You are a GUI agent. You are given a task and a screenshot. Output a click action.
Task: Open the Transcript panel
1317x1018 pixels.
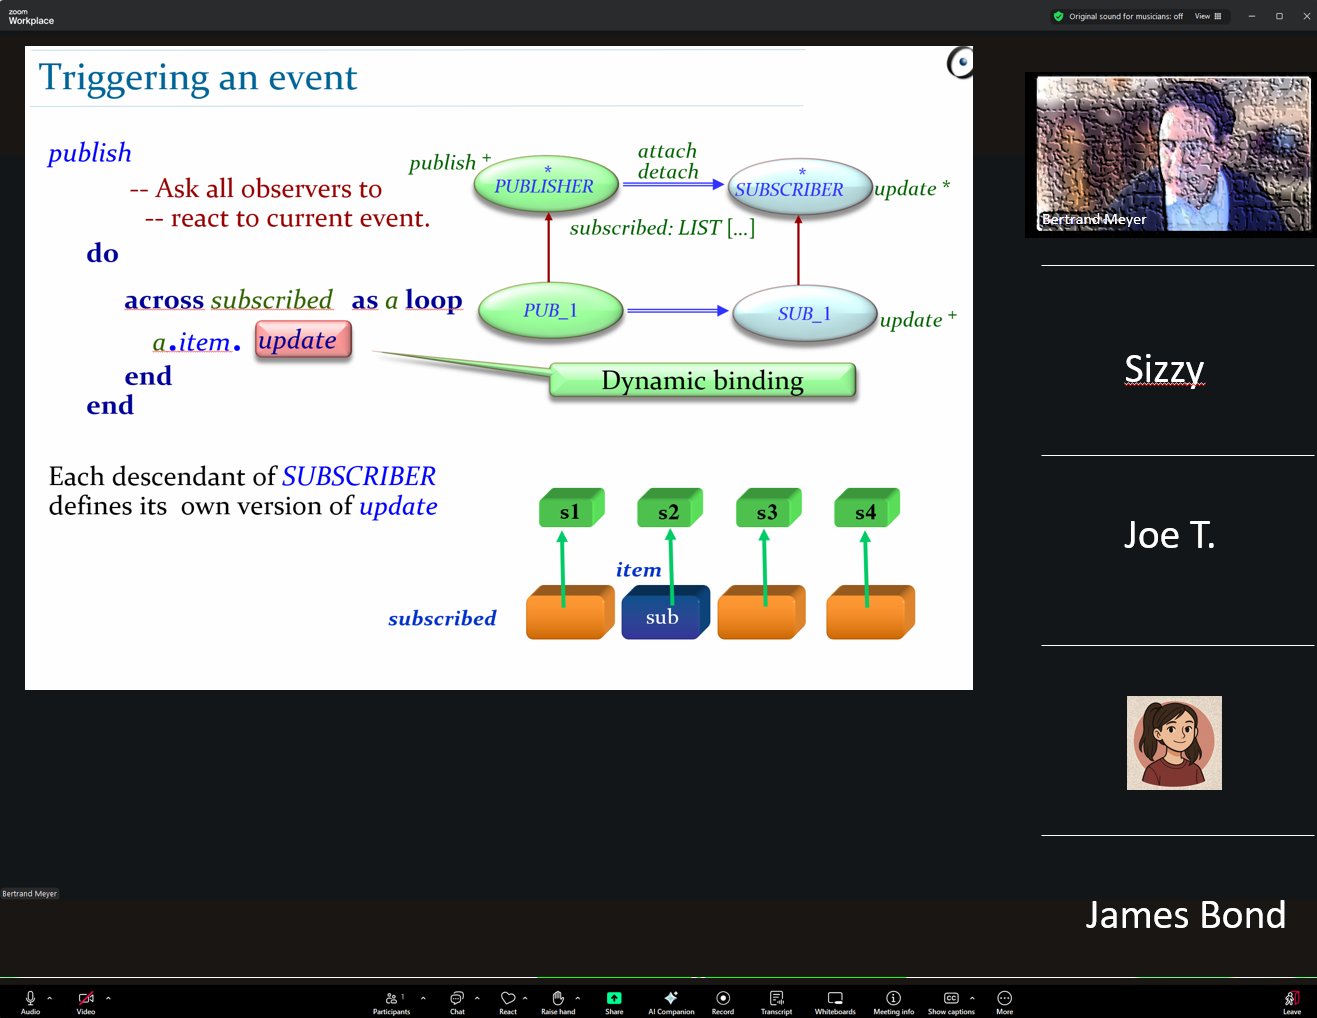[776, 1001]
